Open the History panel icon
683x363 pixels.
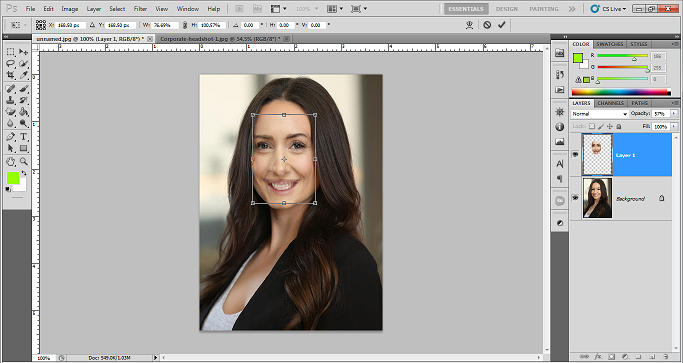click(x=560, y=75)
